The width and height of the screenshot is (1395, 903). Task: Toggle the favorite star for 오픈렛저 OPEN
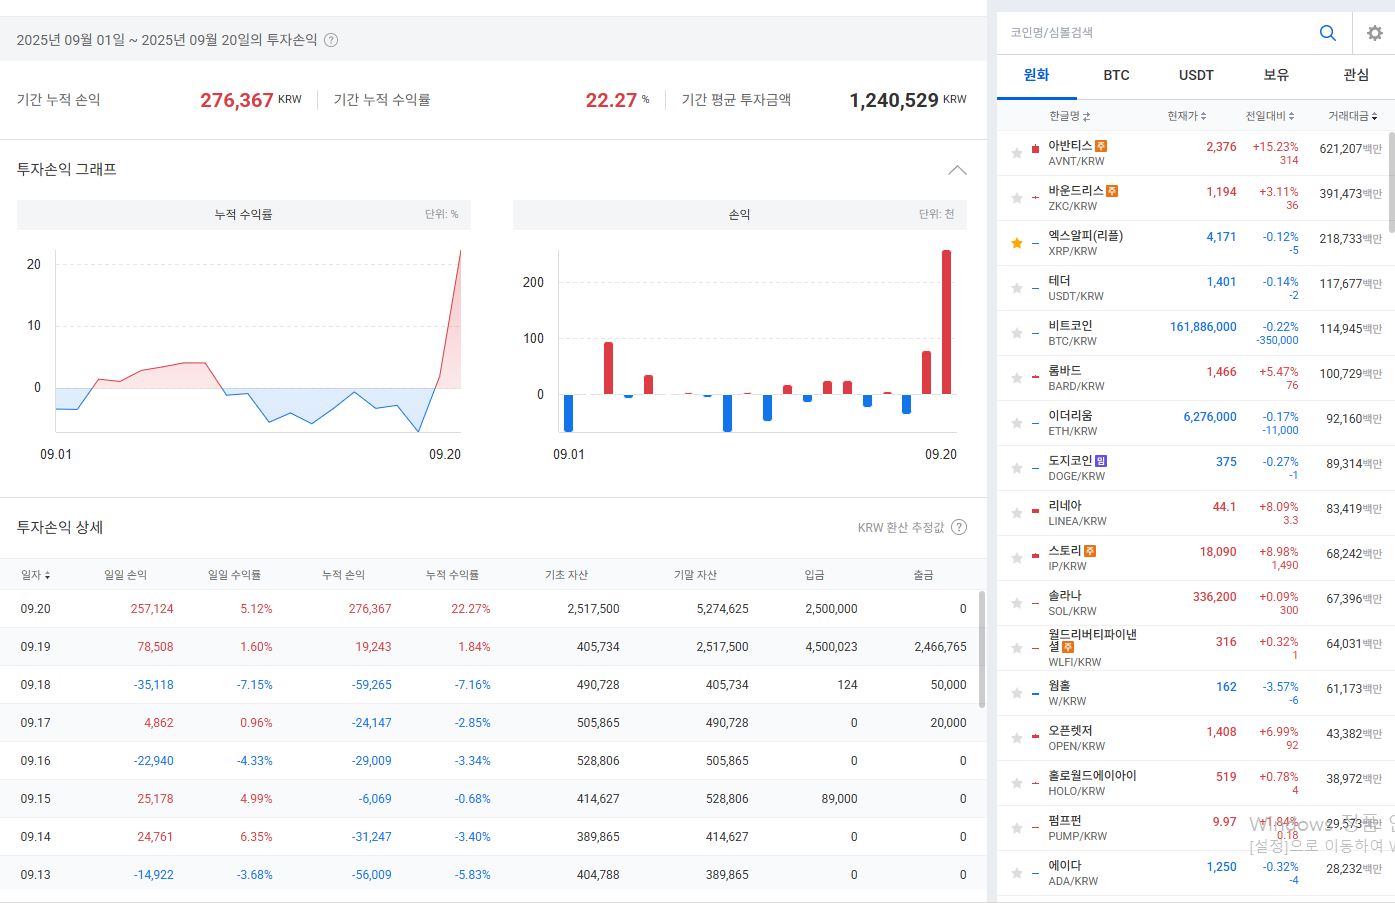coord(1016,738)
